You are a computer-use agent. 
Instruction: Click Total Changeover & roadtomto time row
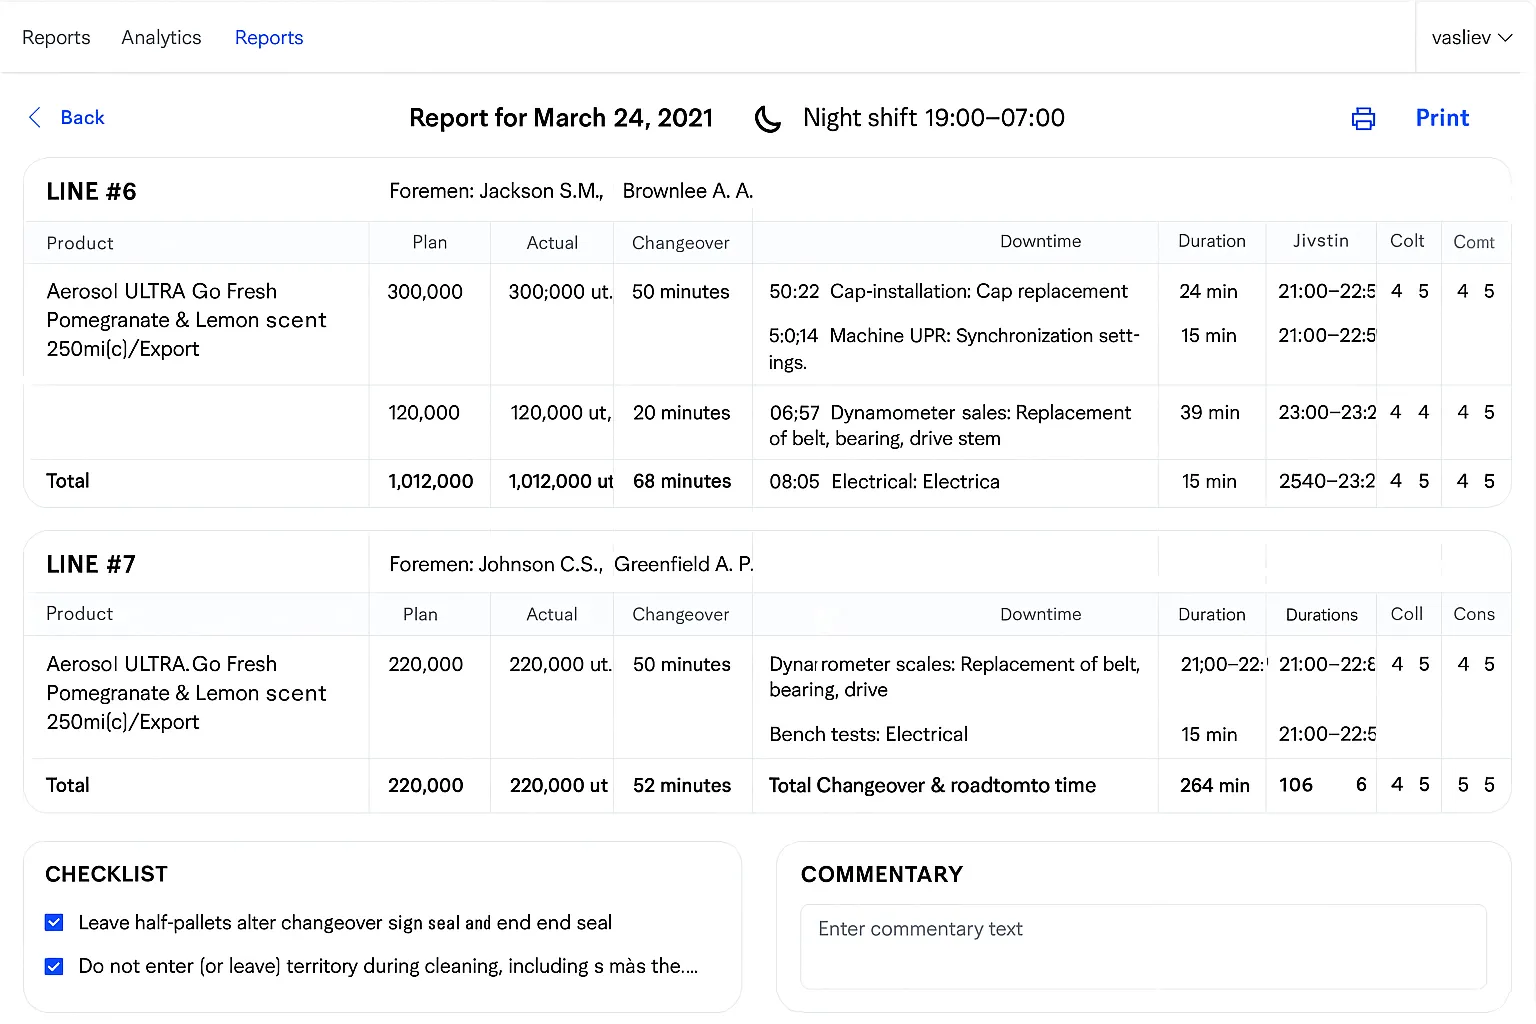pos(931,786)
